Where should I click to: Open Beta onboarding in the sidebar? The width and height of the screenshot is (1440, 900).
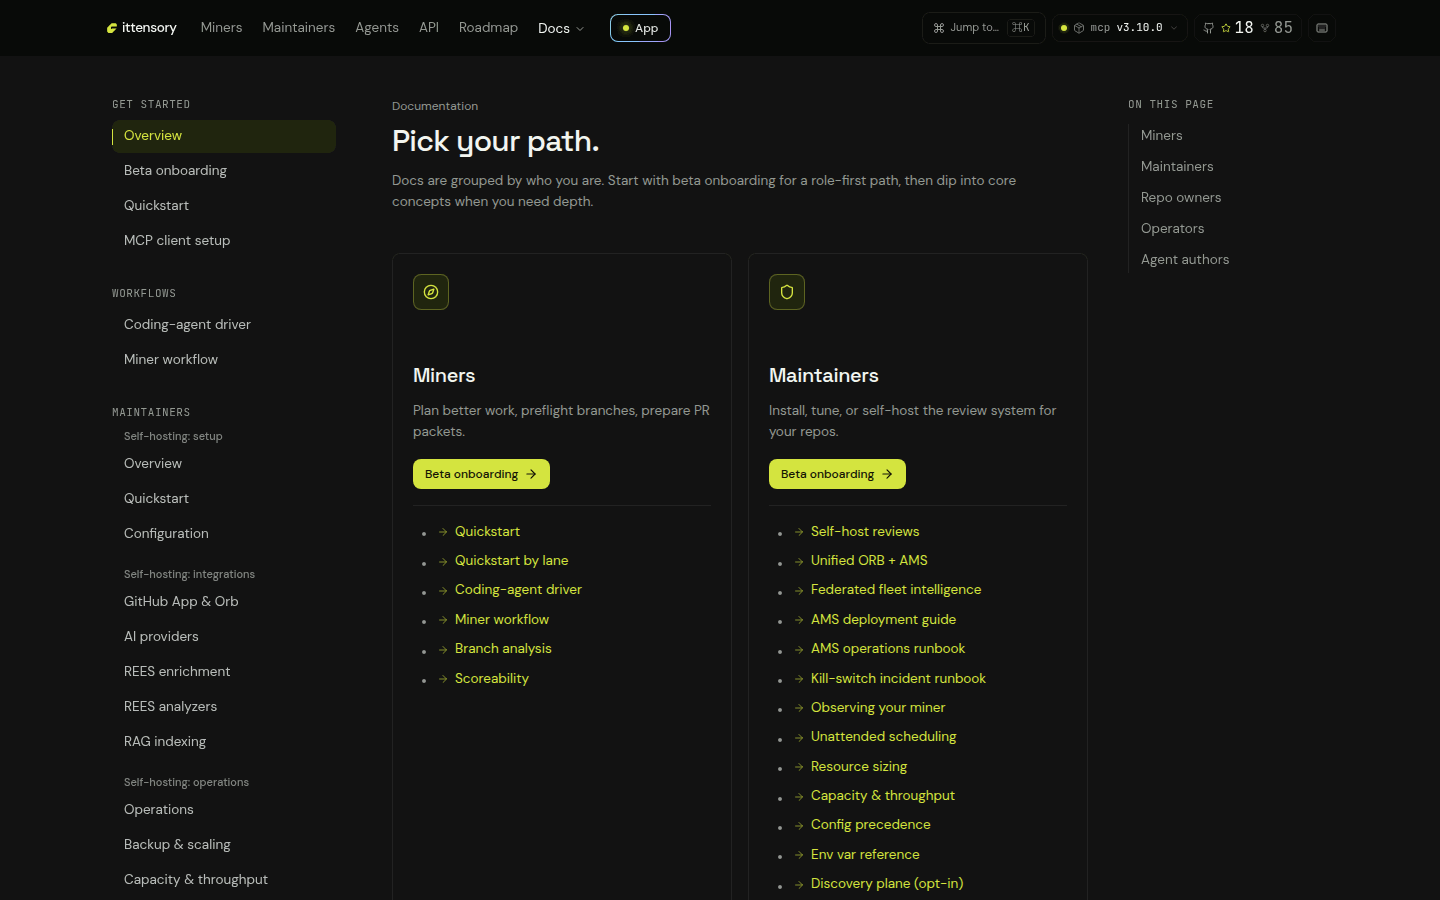pyautogui.click(x=223, y=171)
